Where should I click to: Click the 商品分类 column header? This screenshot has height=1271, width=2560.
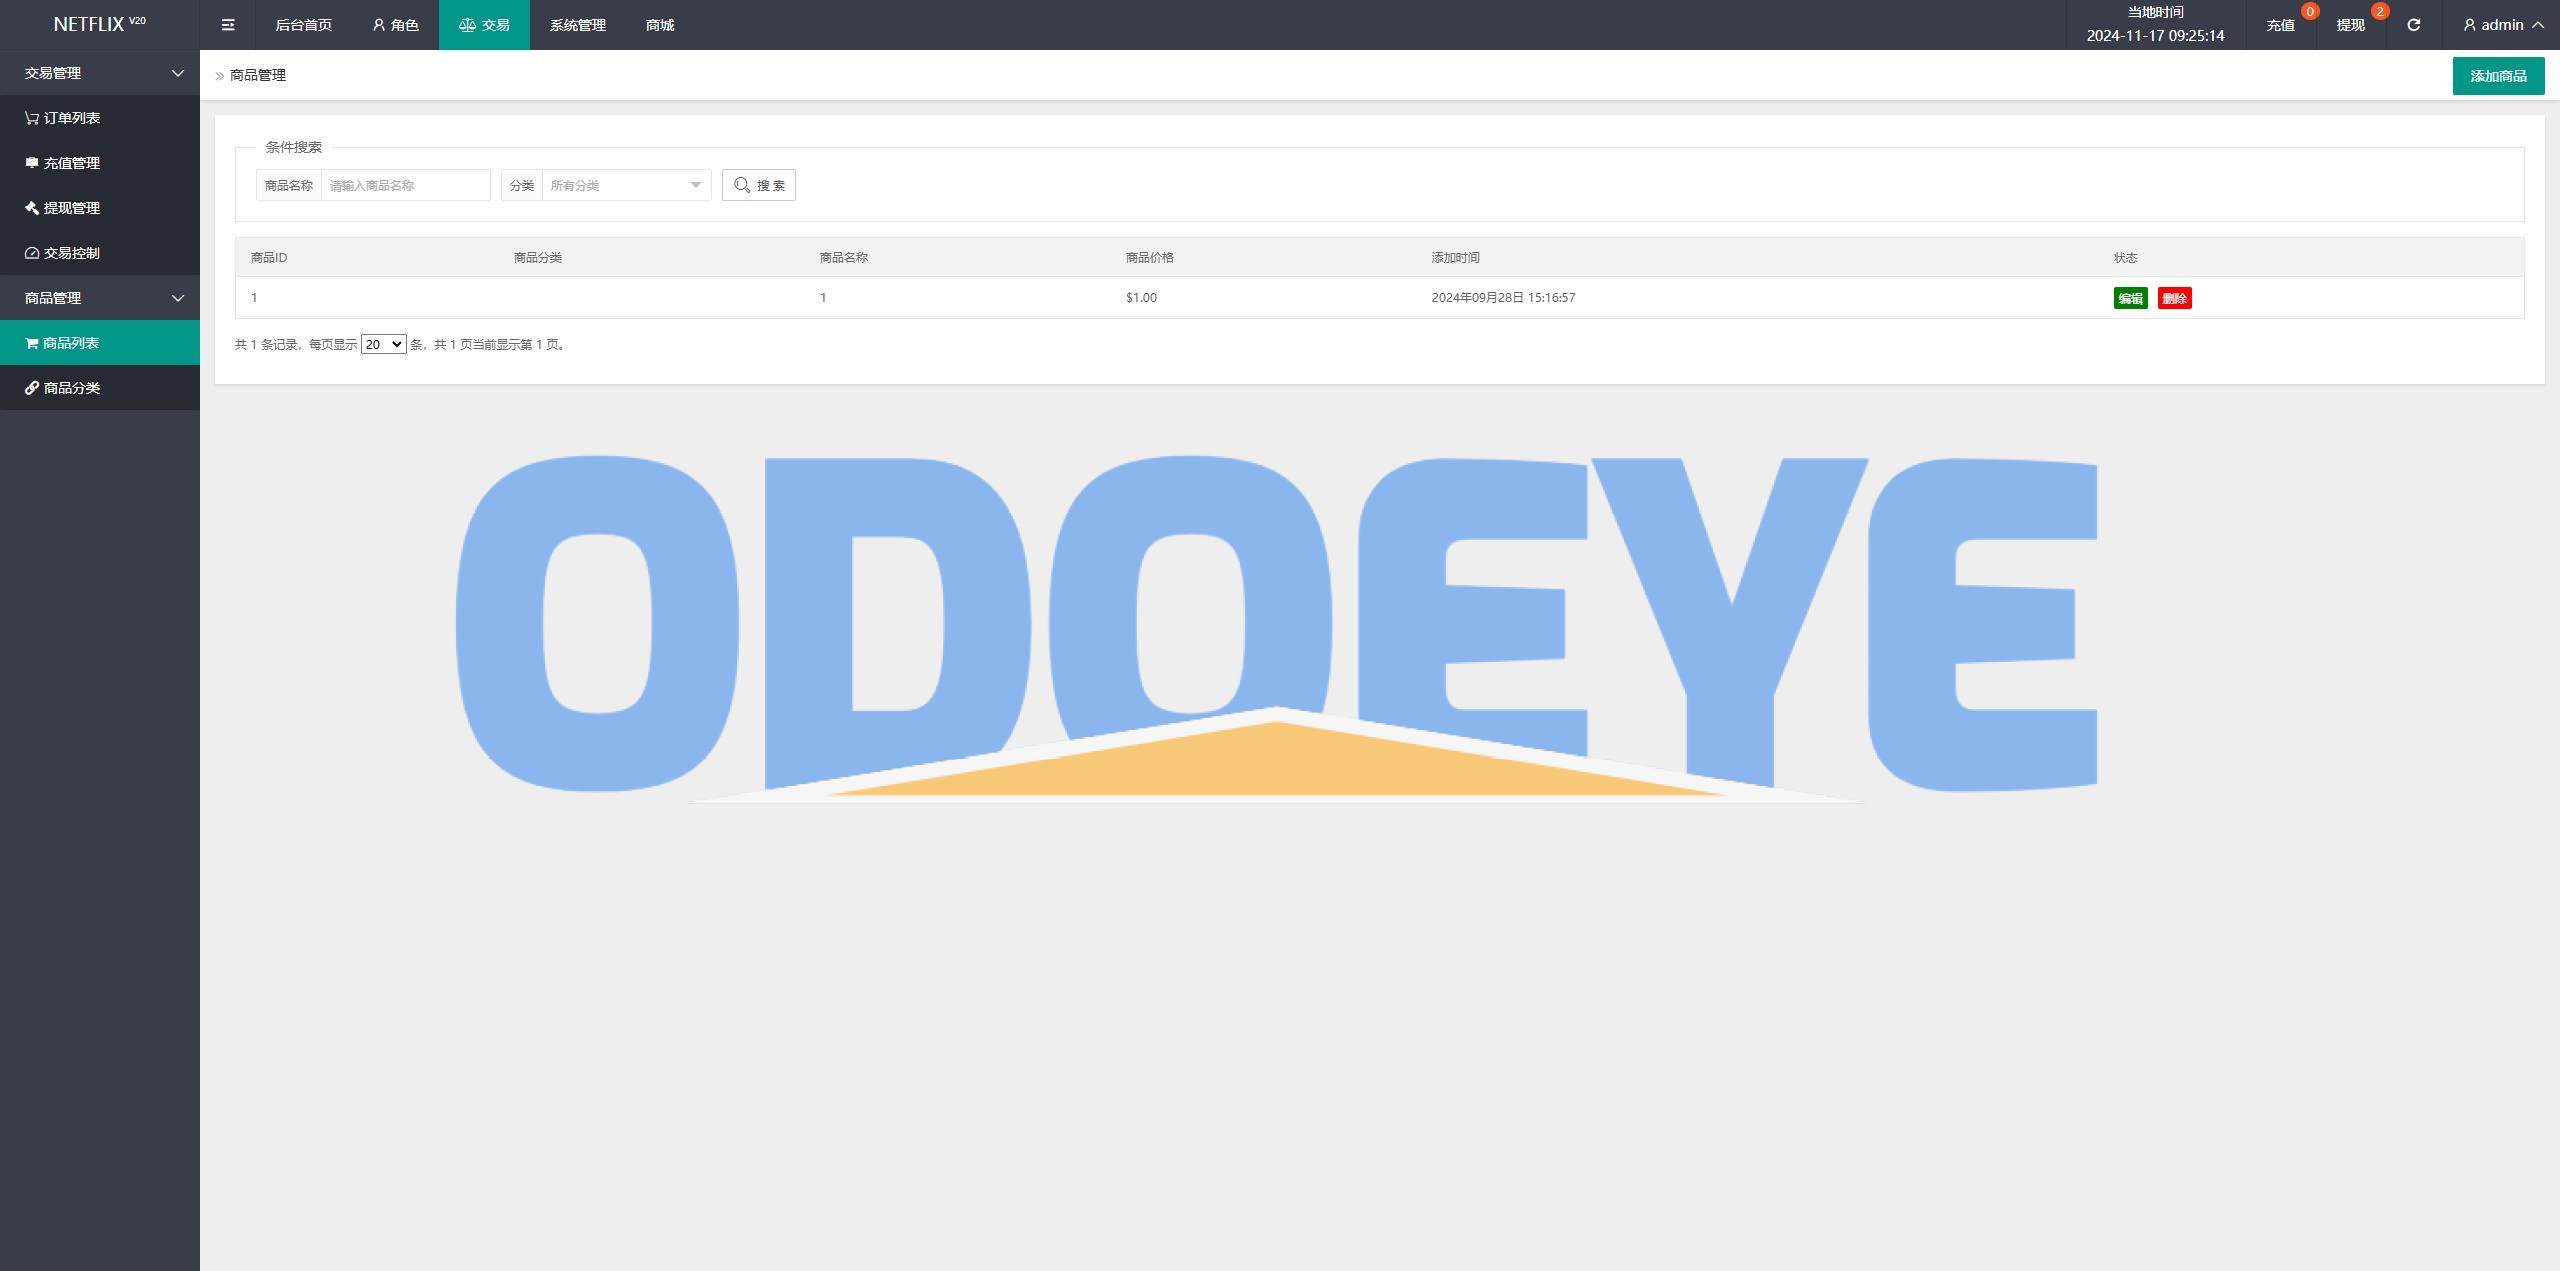tap(538, 258)
